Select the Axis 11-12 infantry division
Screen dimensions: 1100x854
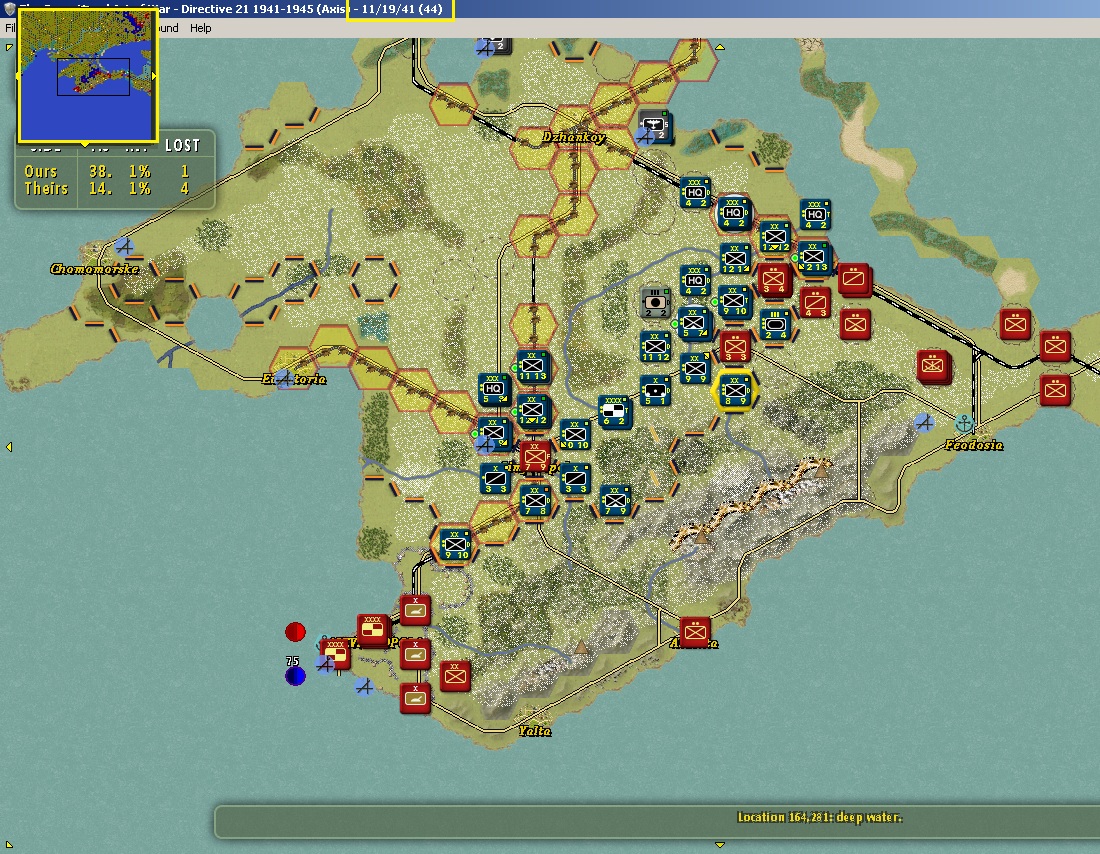coord(655,347)
